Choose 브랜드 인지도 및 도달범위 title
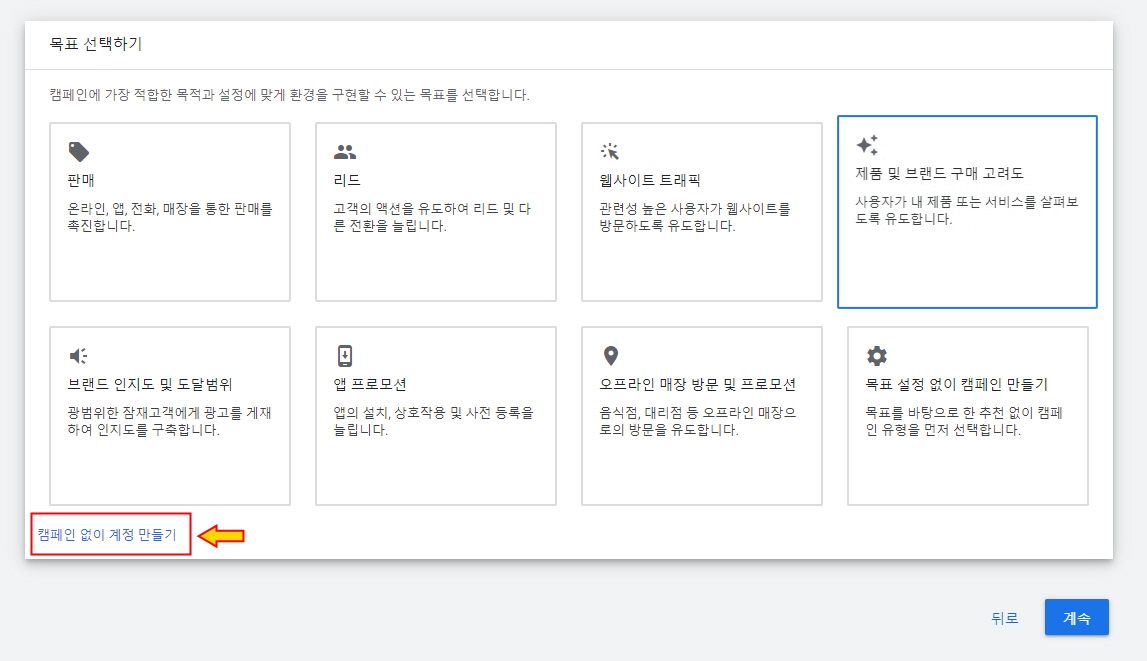This screenshot has height=661, width=1147. pos(150,384)
